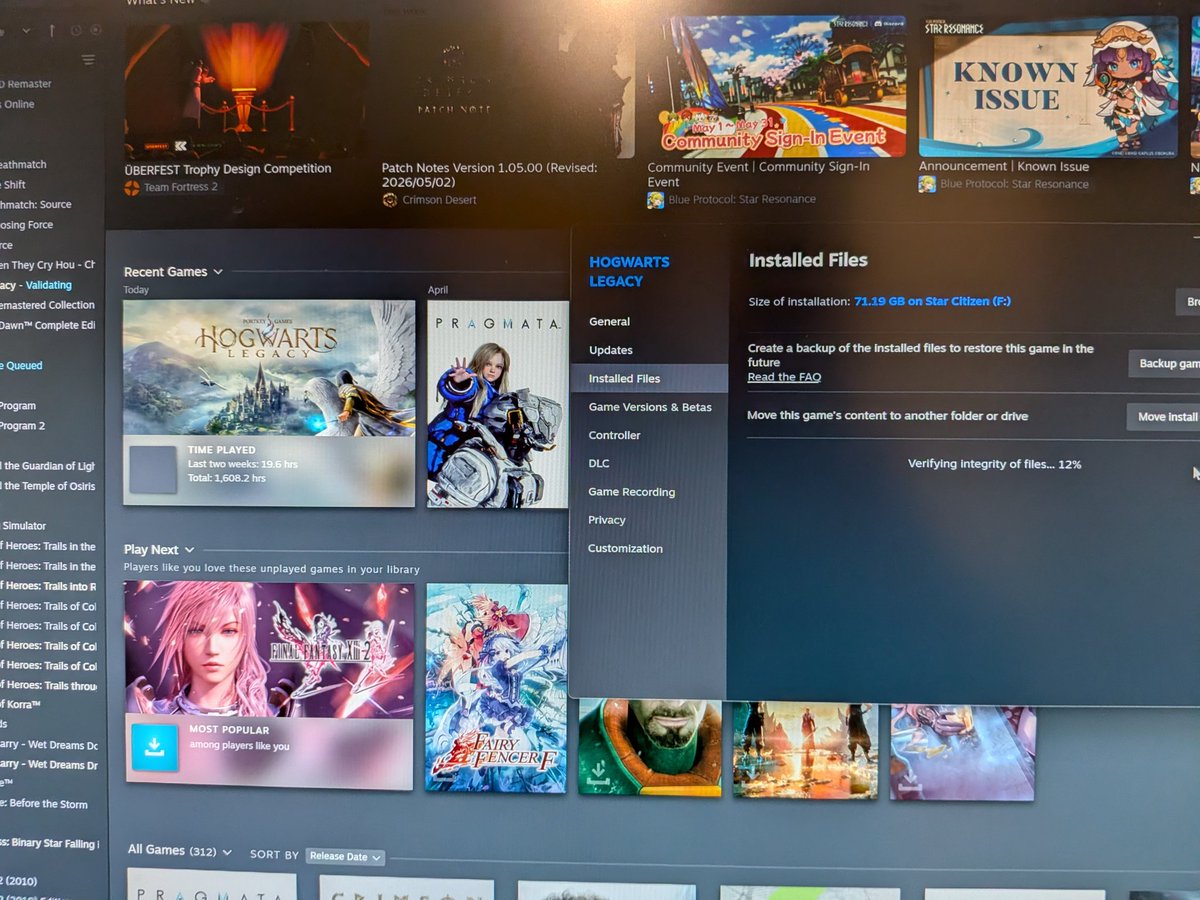Viewport: 1200px width, 900px height.
Task: Select Wet Dreams Do sidebar entry
Action: [x=49, y=745]
